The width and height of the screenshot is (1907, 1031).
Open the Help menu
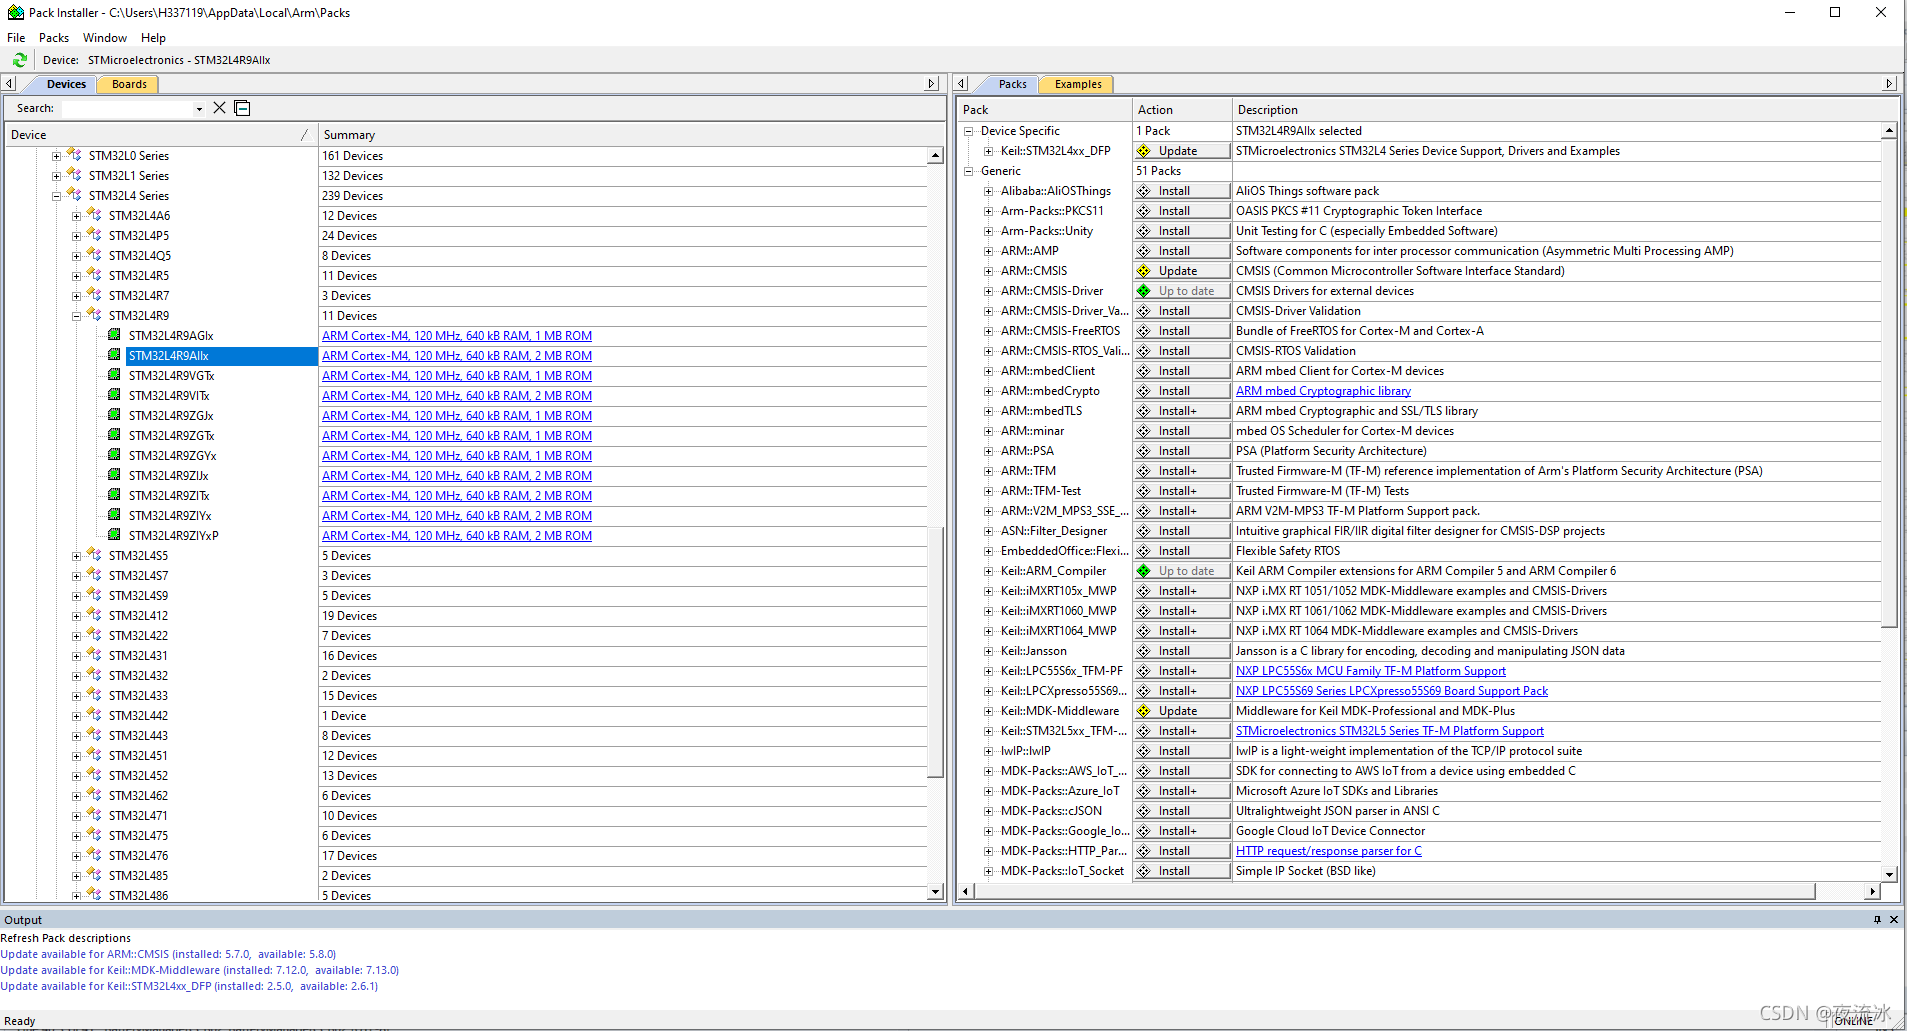(x=153, y=38)
